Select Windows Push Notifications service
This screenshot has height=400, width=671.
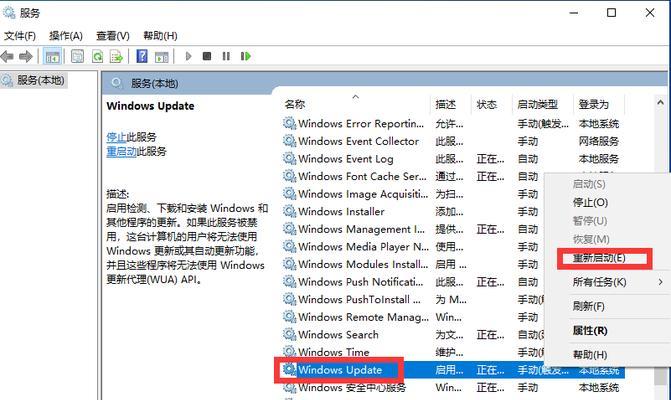point(413,282)
